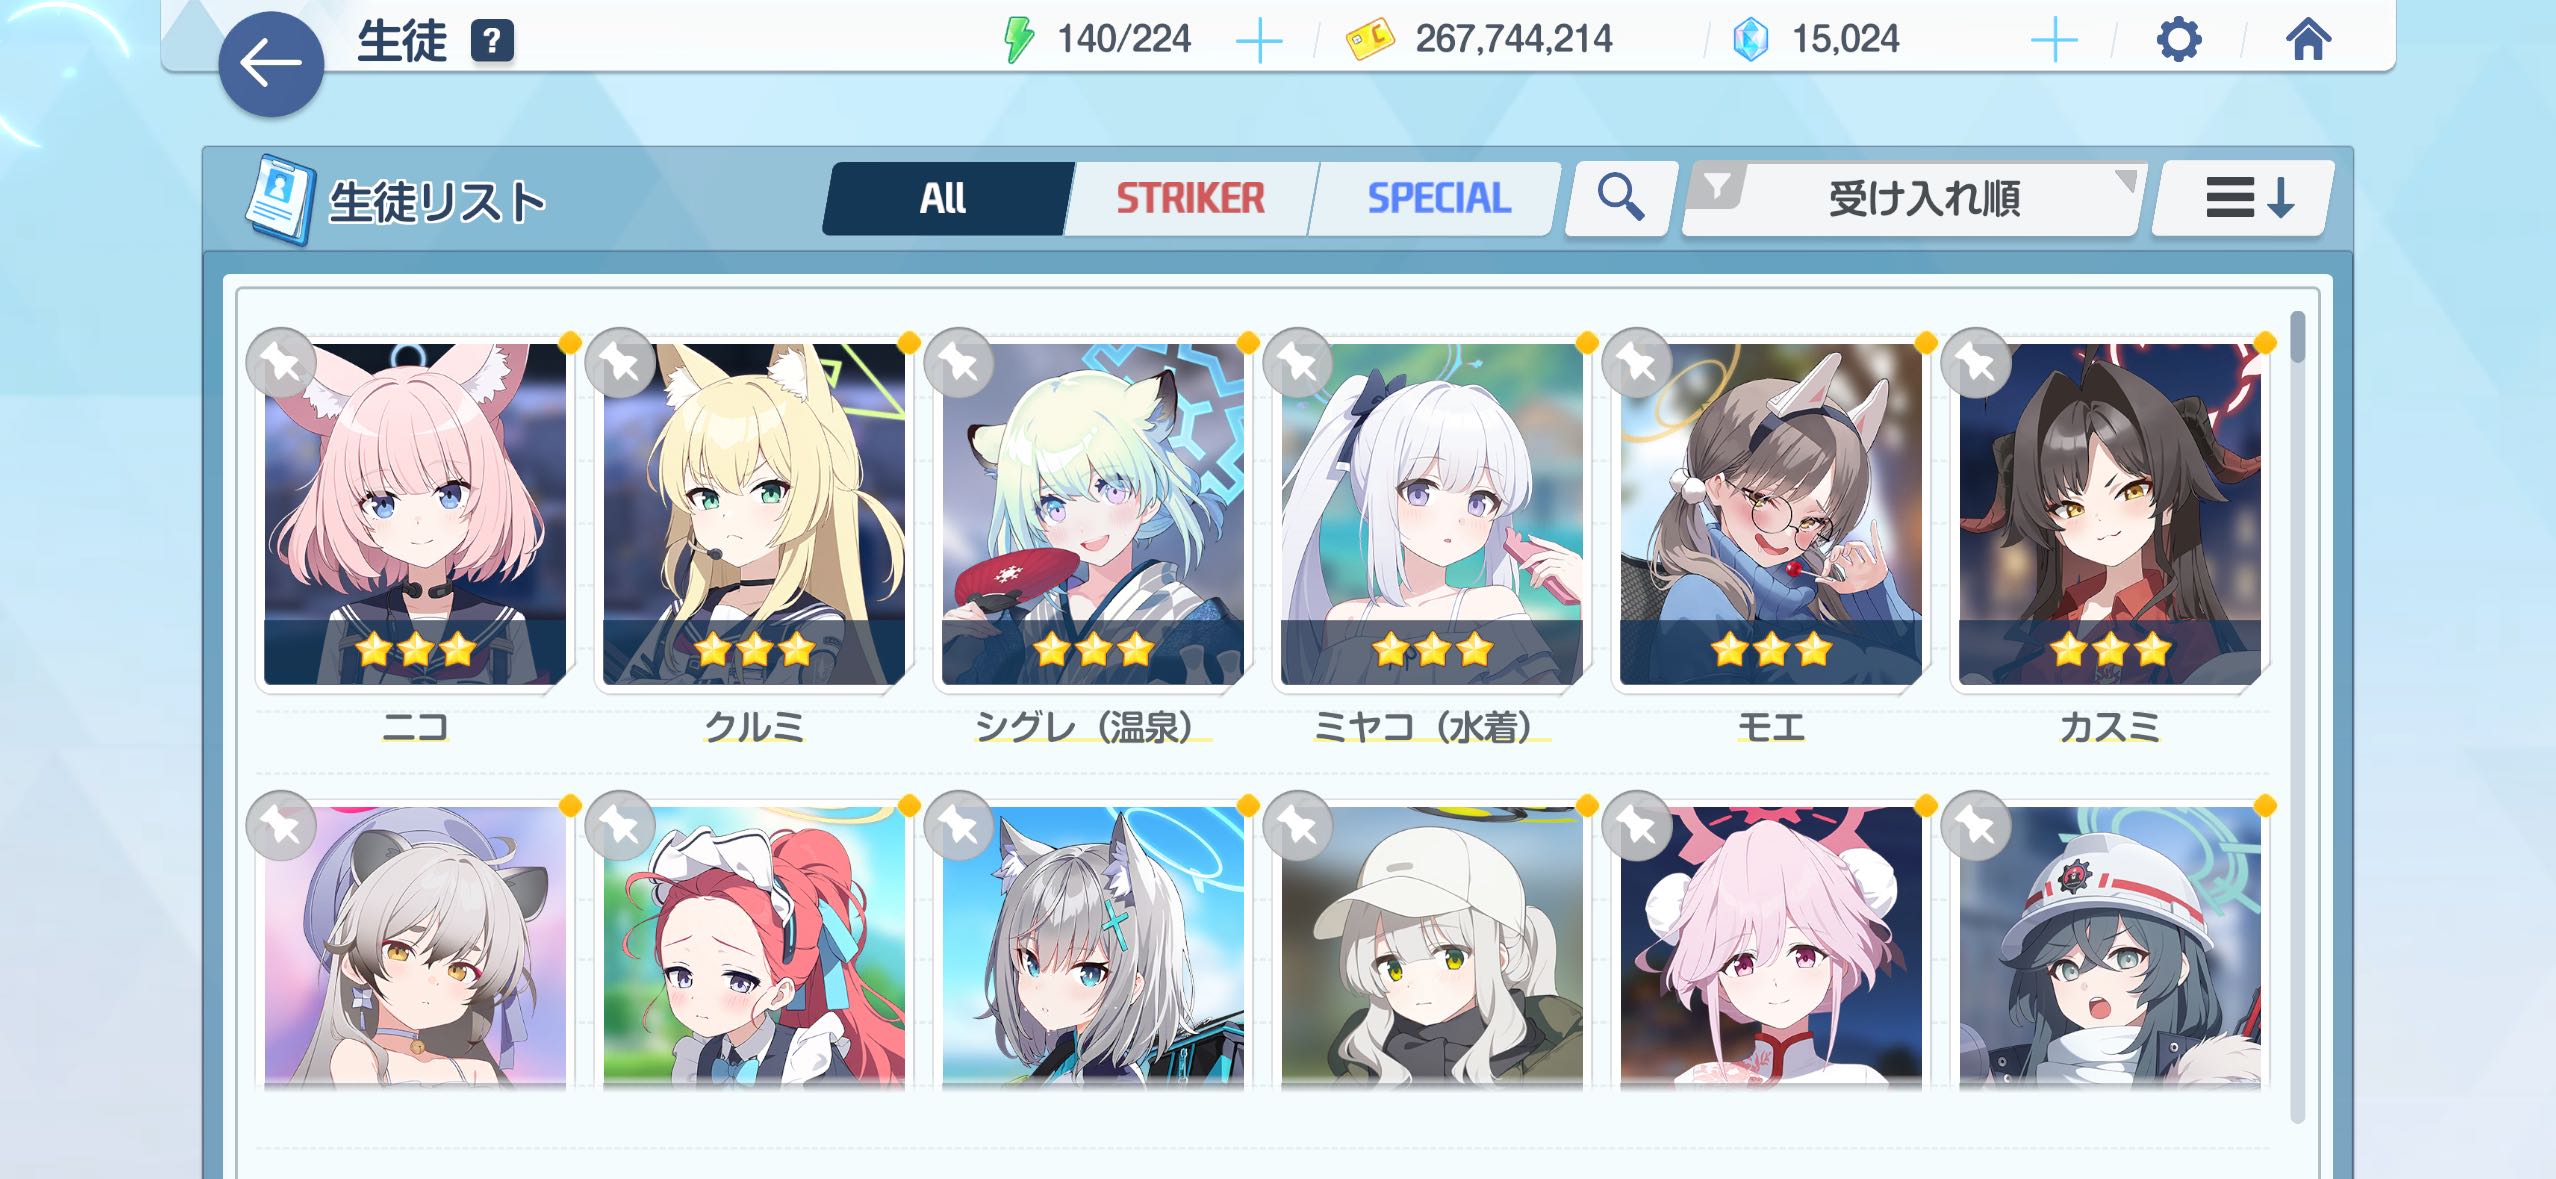This screenshot has height=1179, width=2556.
Task: Click the student list vertical scrollbar
Action: [2297, 716]
